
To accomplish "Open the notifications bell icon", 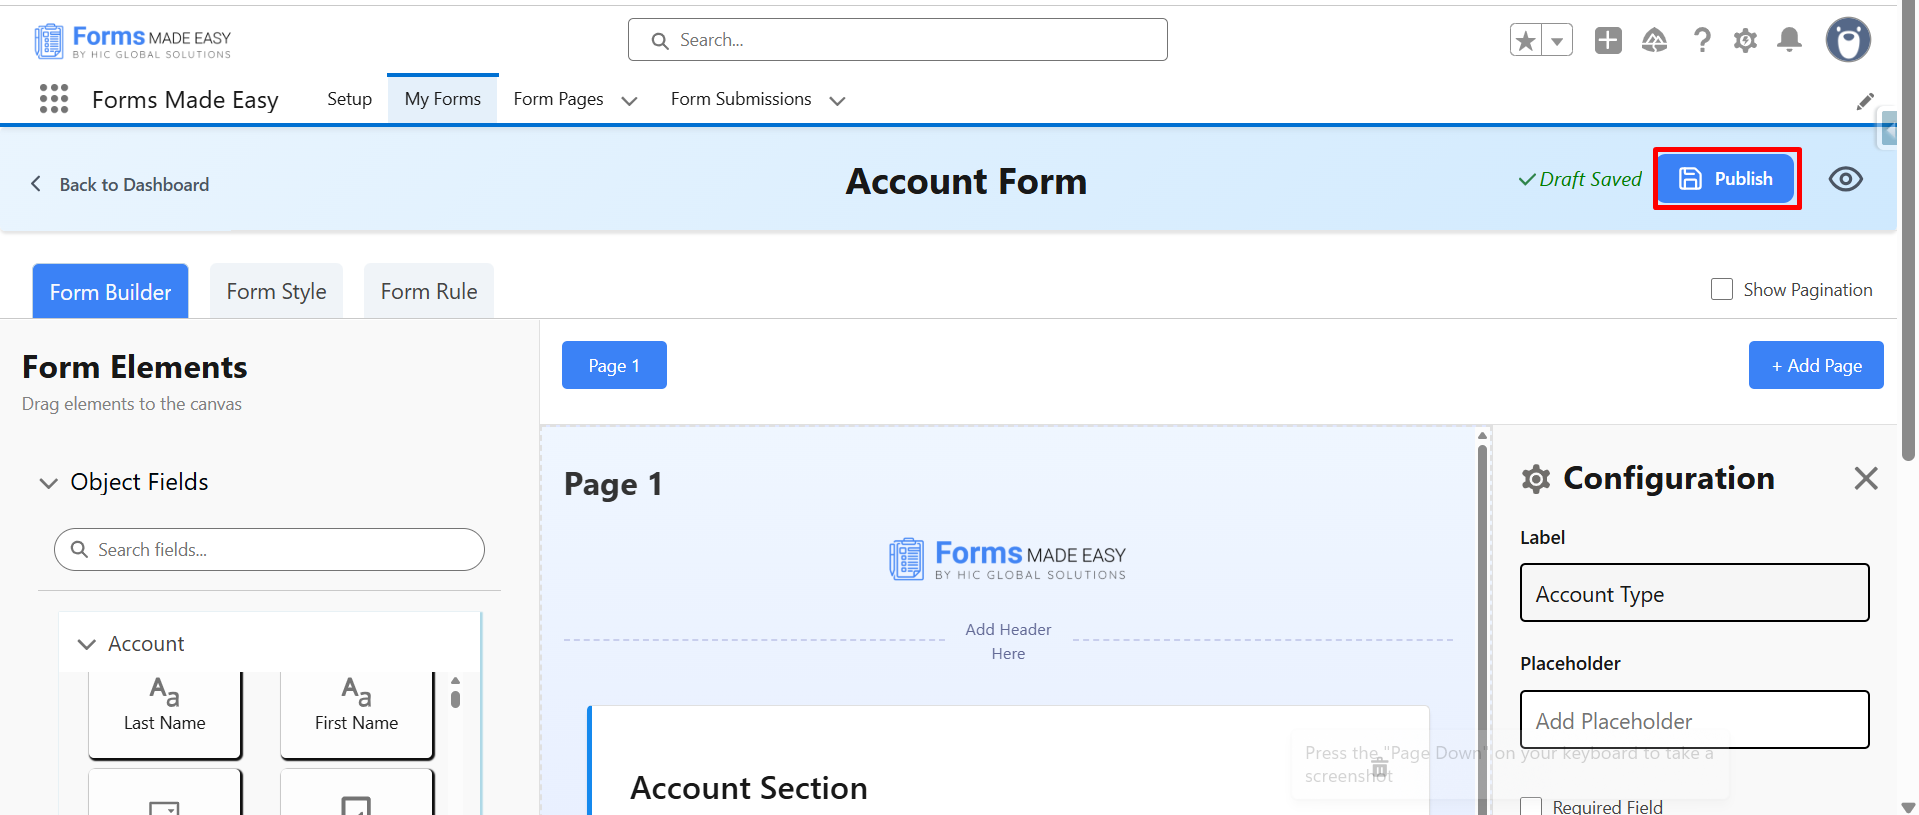I will 1789,40.
